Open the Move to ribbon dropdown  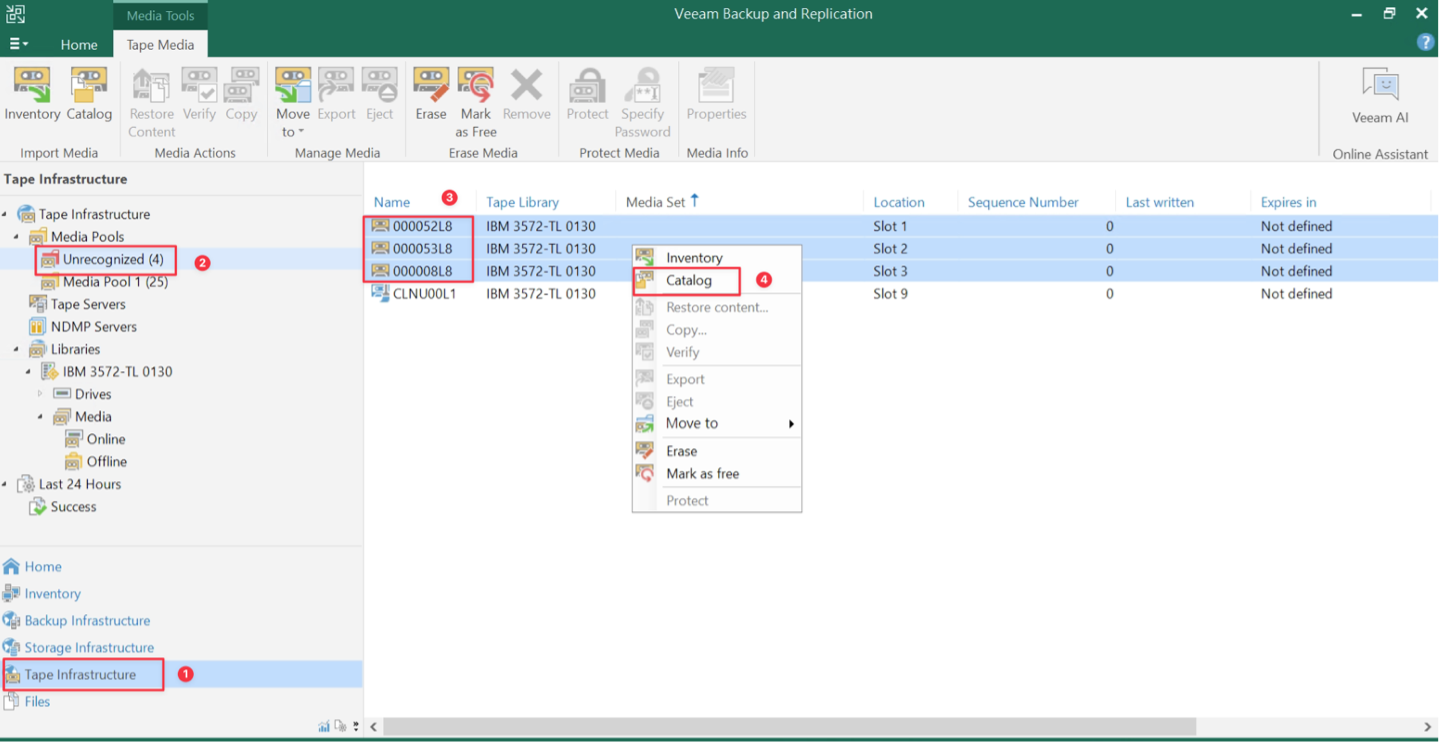pyautogui.click(x=293, y=104)
